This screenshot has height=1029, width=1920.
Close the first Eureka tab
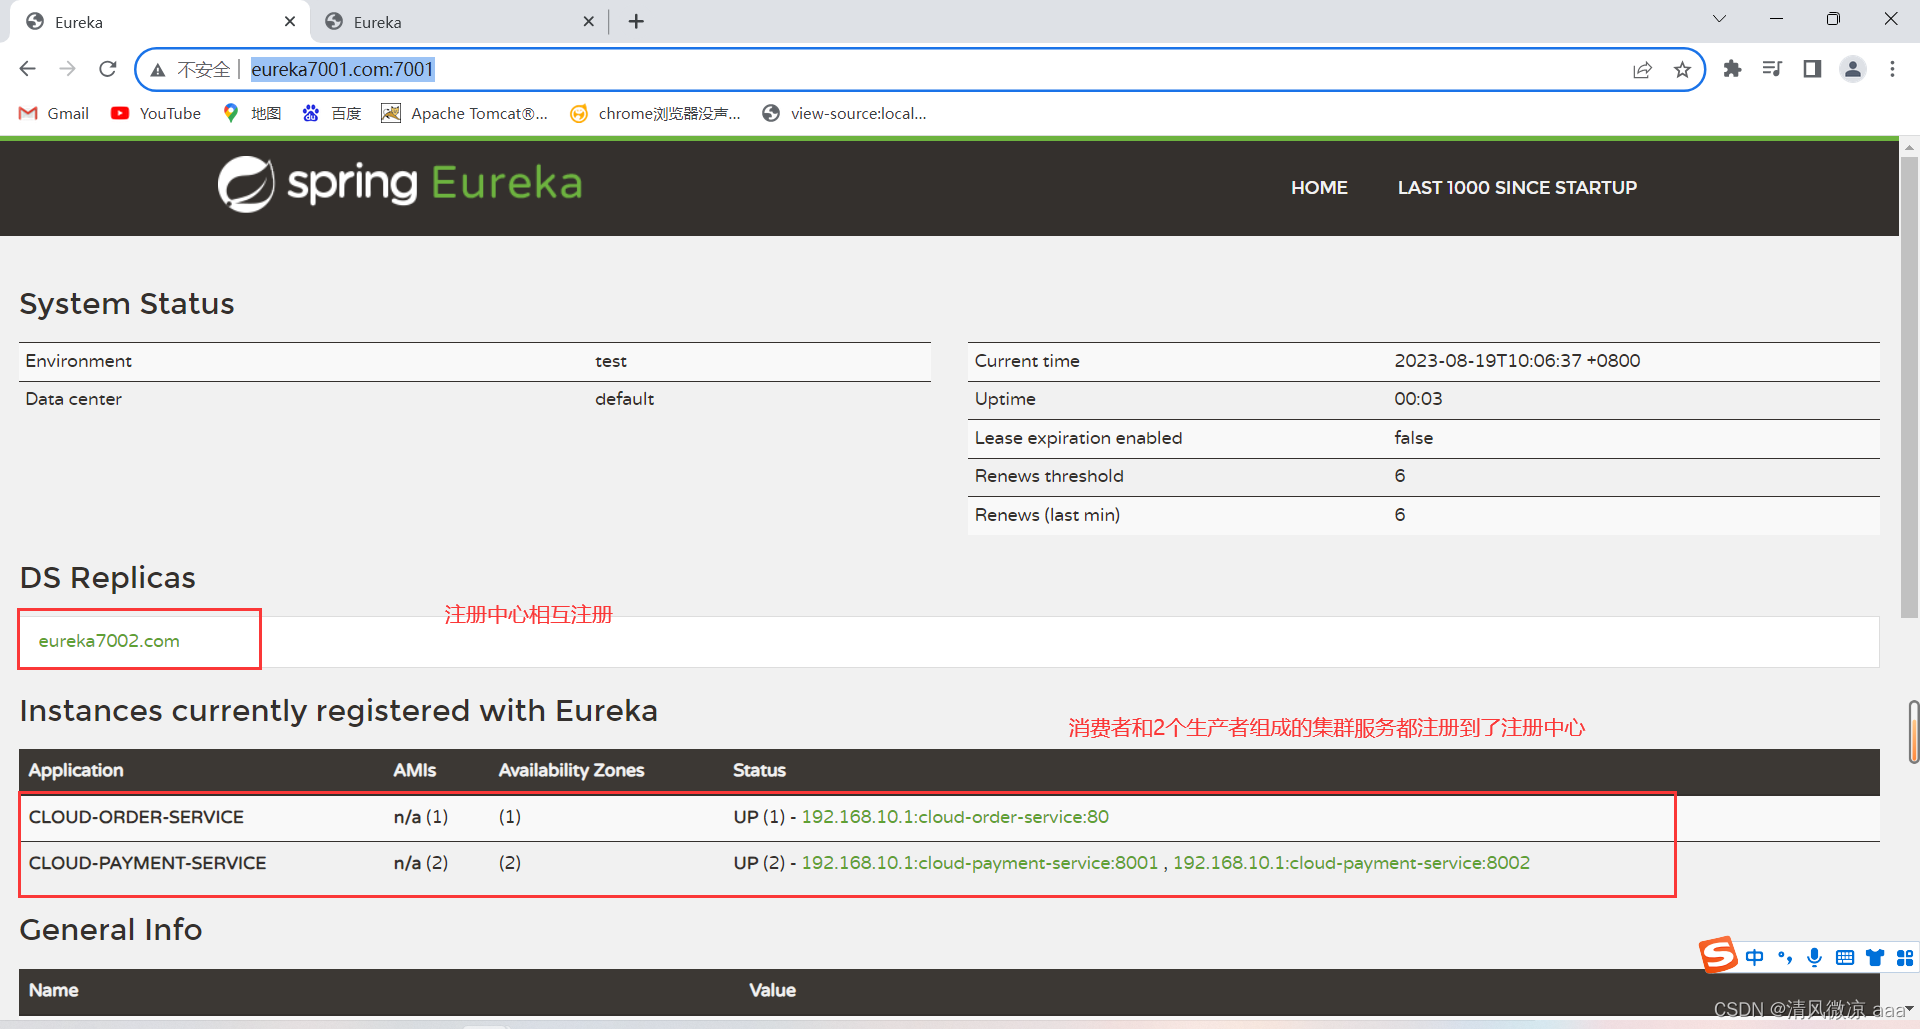[x=290, y=21]
